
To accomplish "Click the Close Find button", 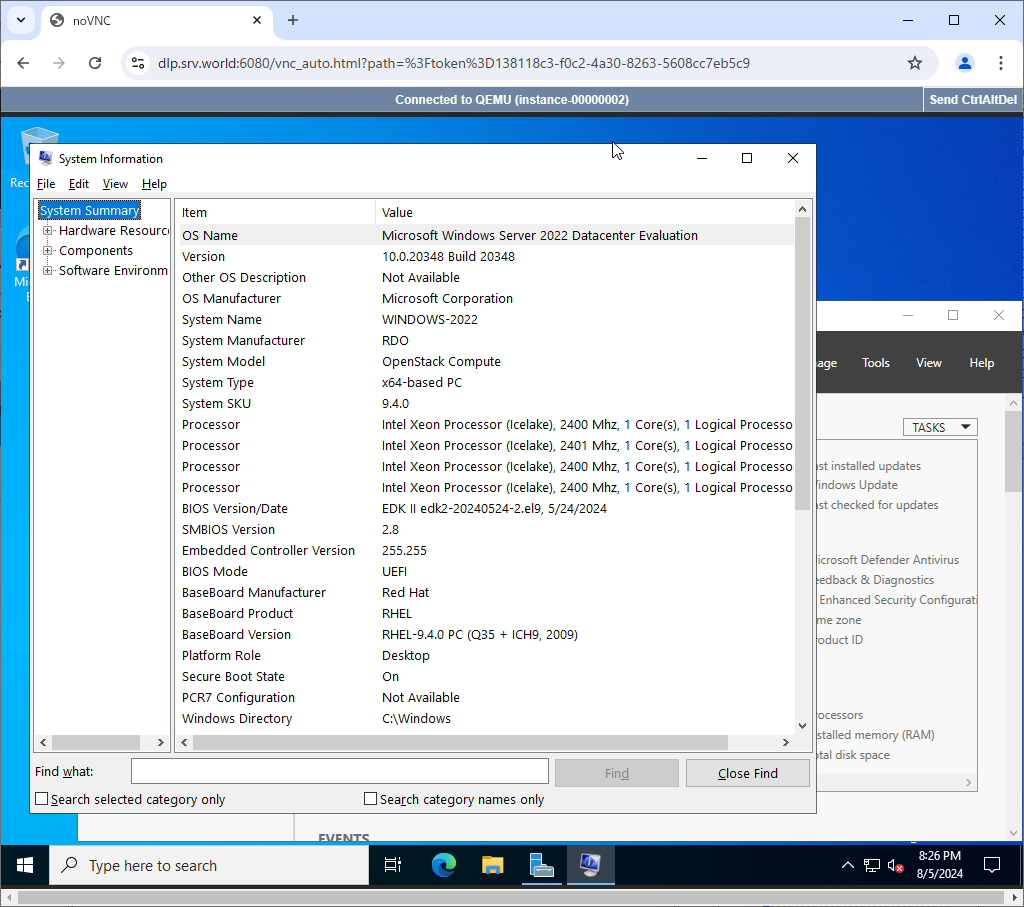I will coord(748,773).
